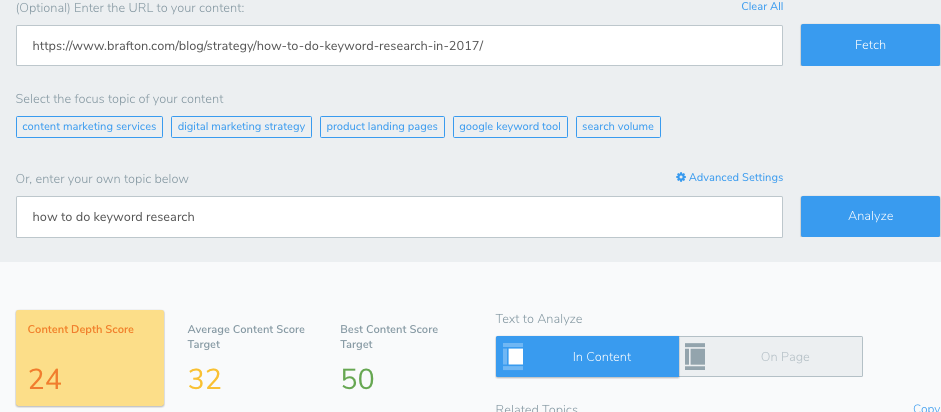Image resolution: width=941 pixels, height=412 pixels.
Task: Pick the 'product landing pages' topic tag
Action: [x=382, y=127]
